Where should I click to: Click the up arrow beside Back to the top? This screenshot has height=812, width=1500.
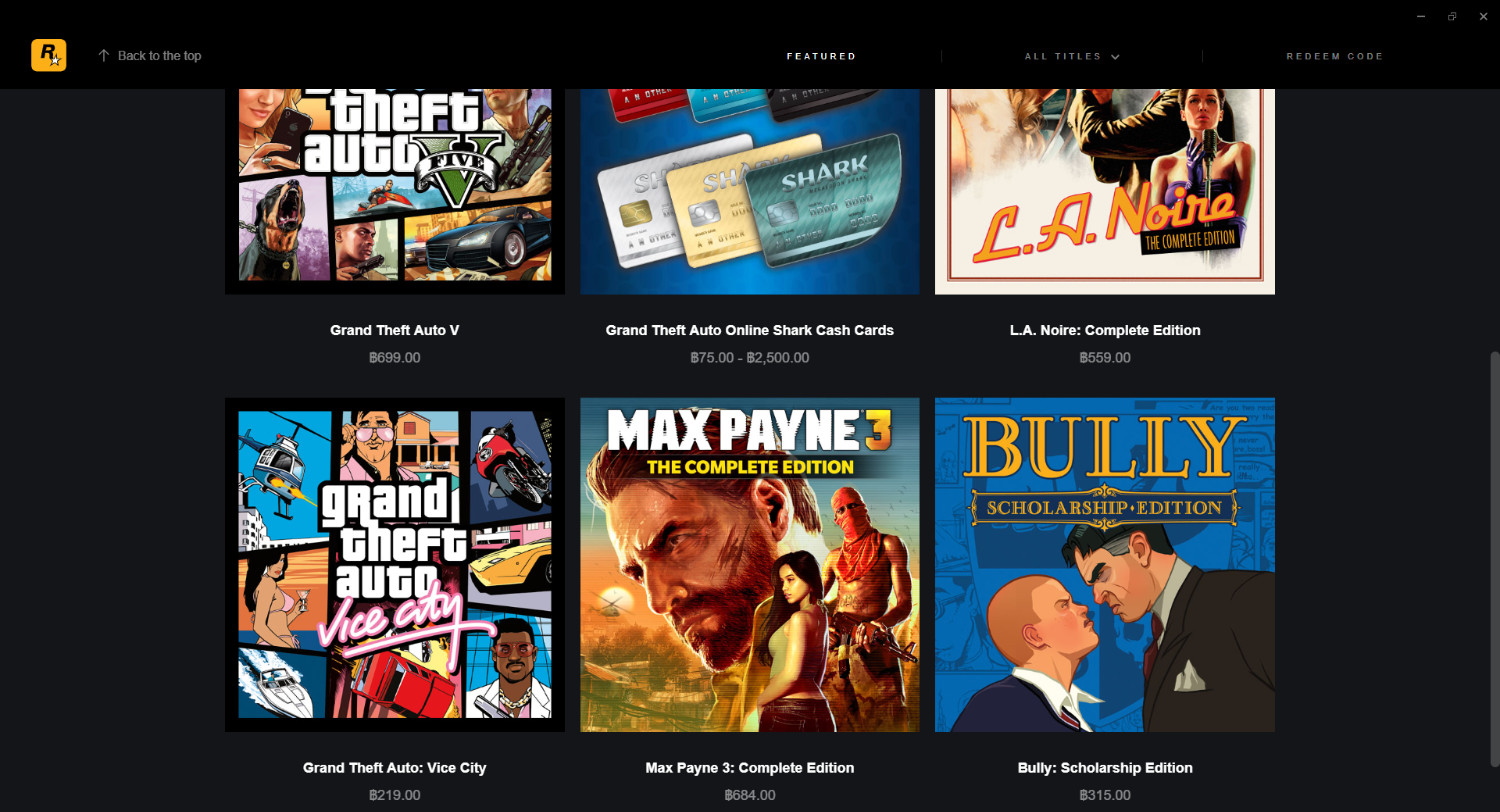tap(103, 56)
